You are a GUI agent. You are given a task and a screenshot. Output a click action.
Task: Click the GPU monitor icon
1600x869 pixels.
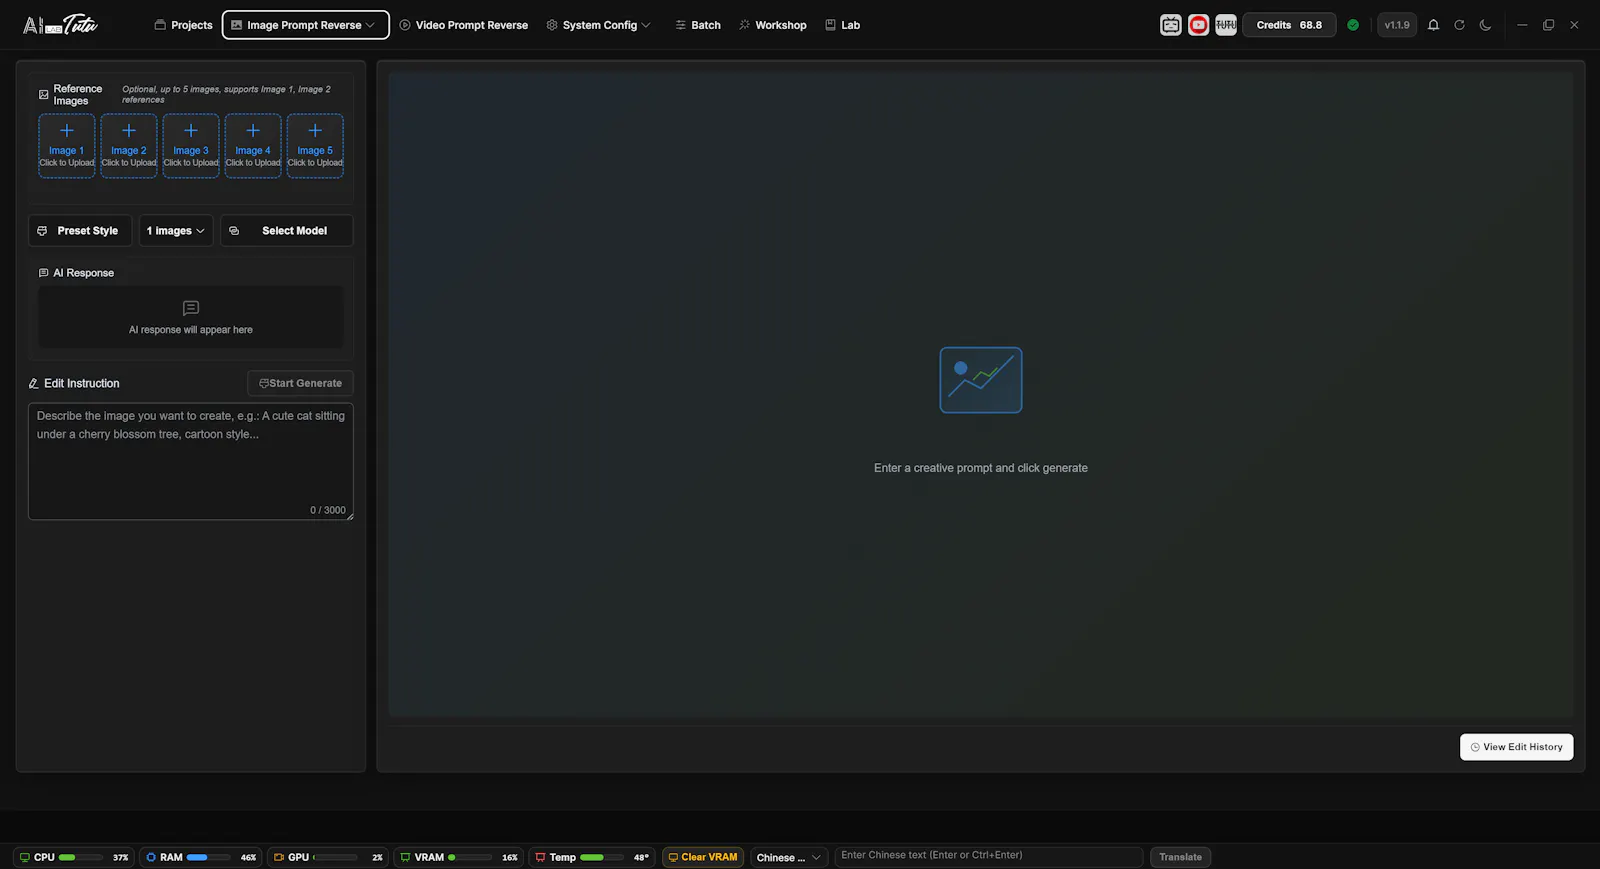[x=279, y=857]
